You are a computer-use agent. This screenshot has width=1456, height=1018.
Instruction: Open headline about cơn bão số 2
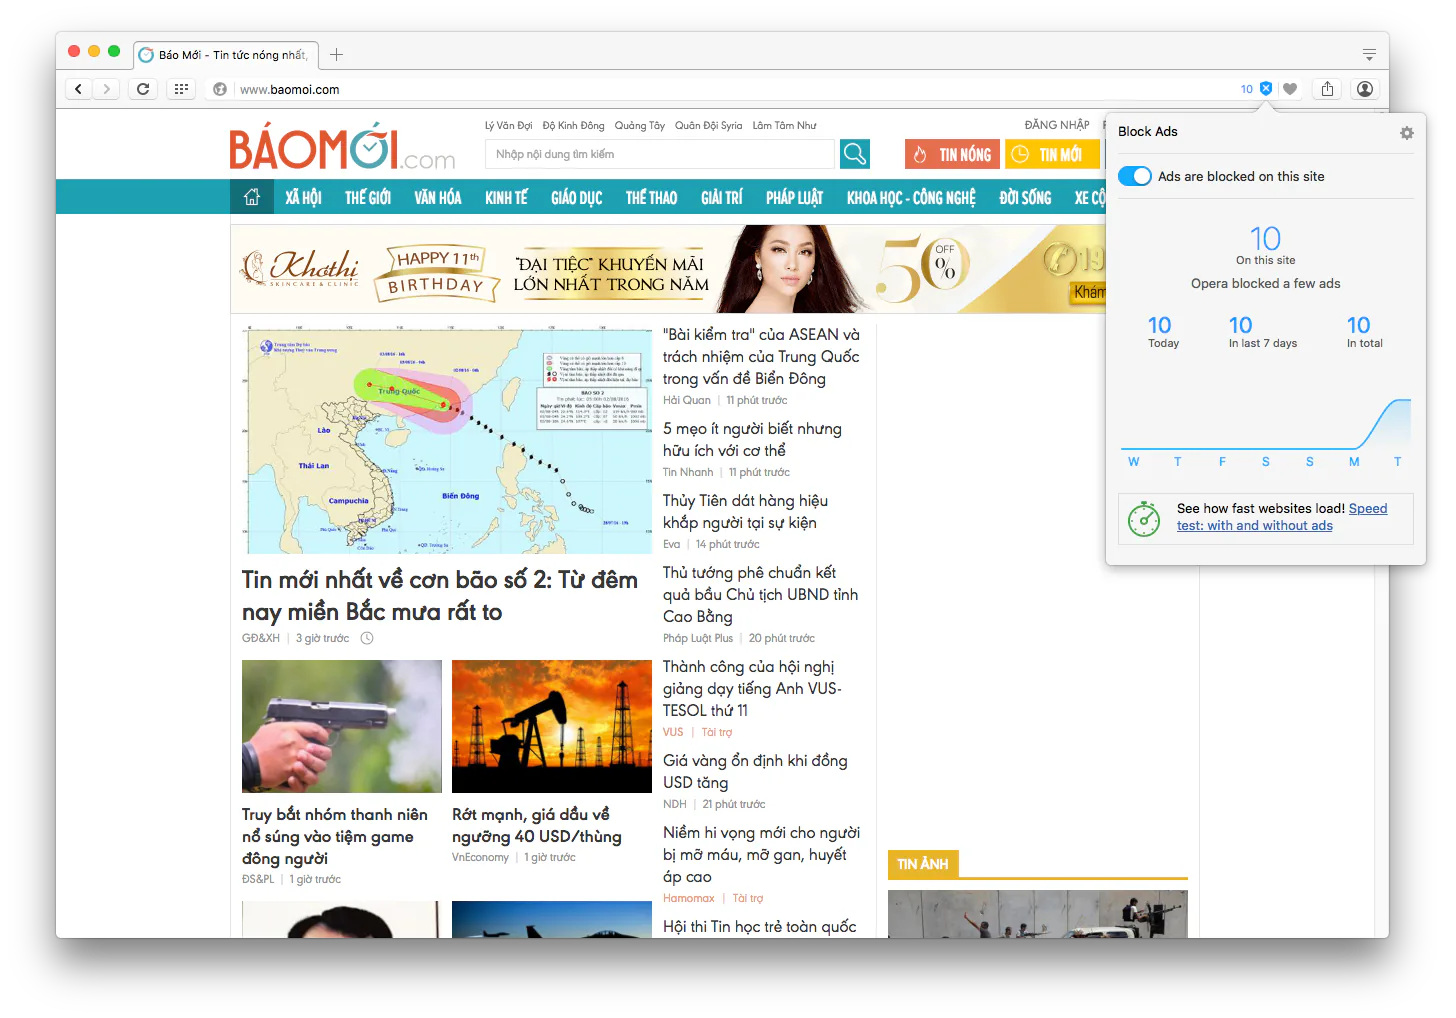click(x=440, y=596)
